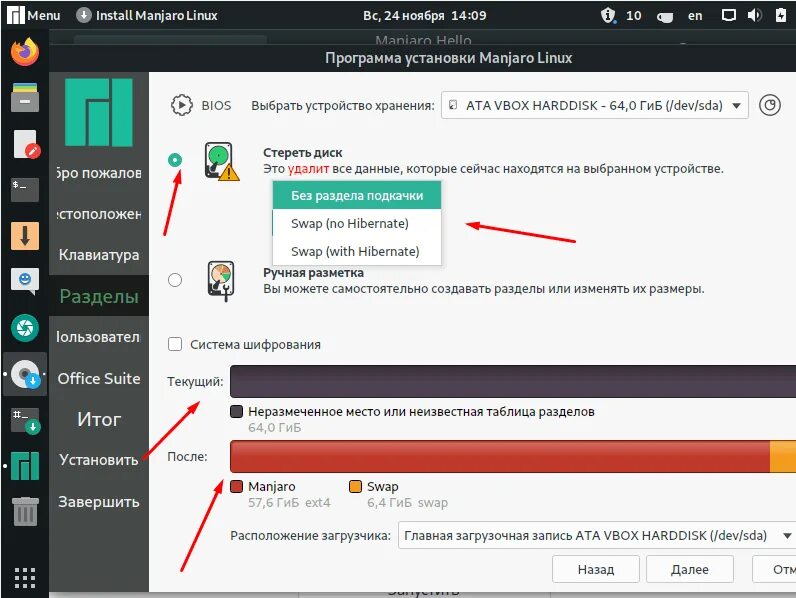Choose Swap (no Hibernate) option

[x=357, y=223]
